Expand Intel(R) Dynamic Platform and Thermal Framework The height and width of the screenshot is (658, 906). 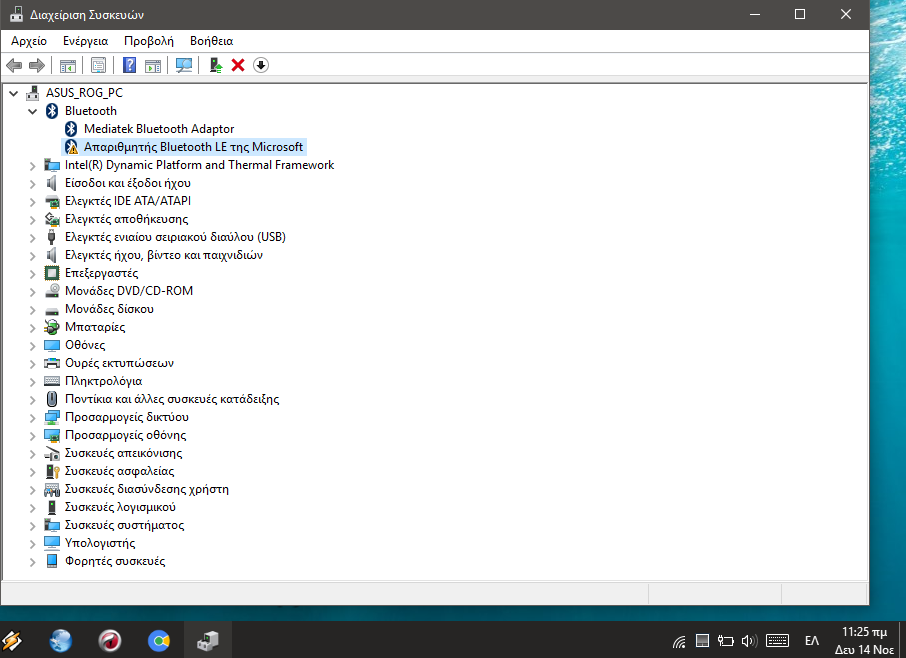pyautogui.click(x=32, y=166)
